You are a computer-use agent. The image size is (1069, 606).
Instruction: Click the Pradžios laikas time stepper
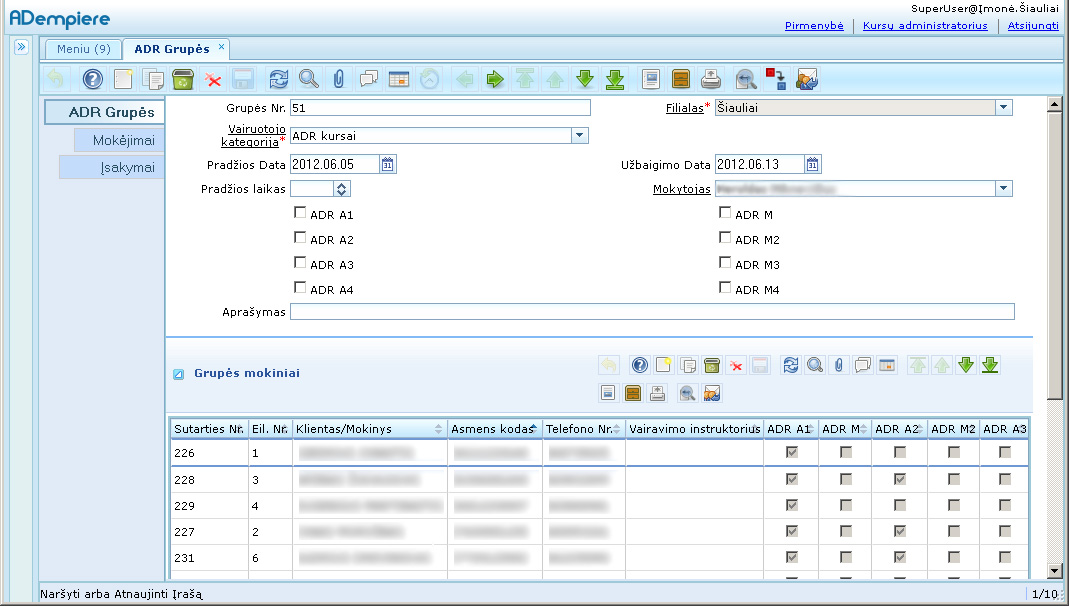click(x=342, y=189)
